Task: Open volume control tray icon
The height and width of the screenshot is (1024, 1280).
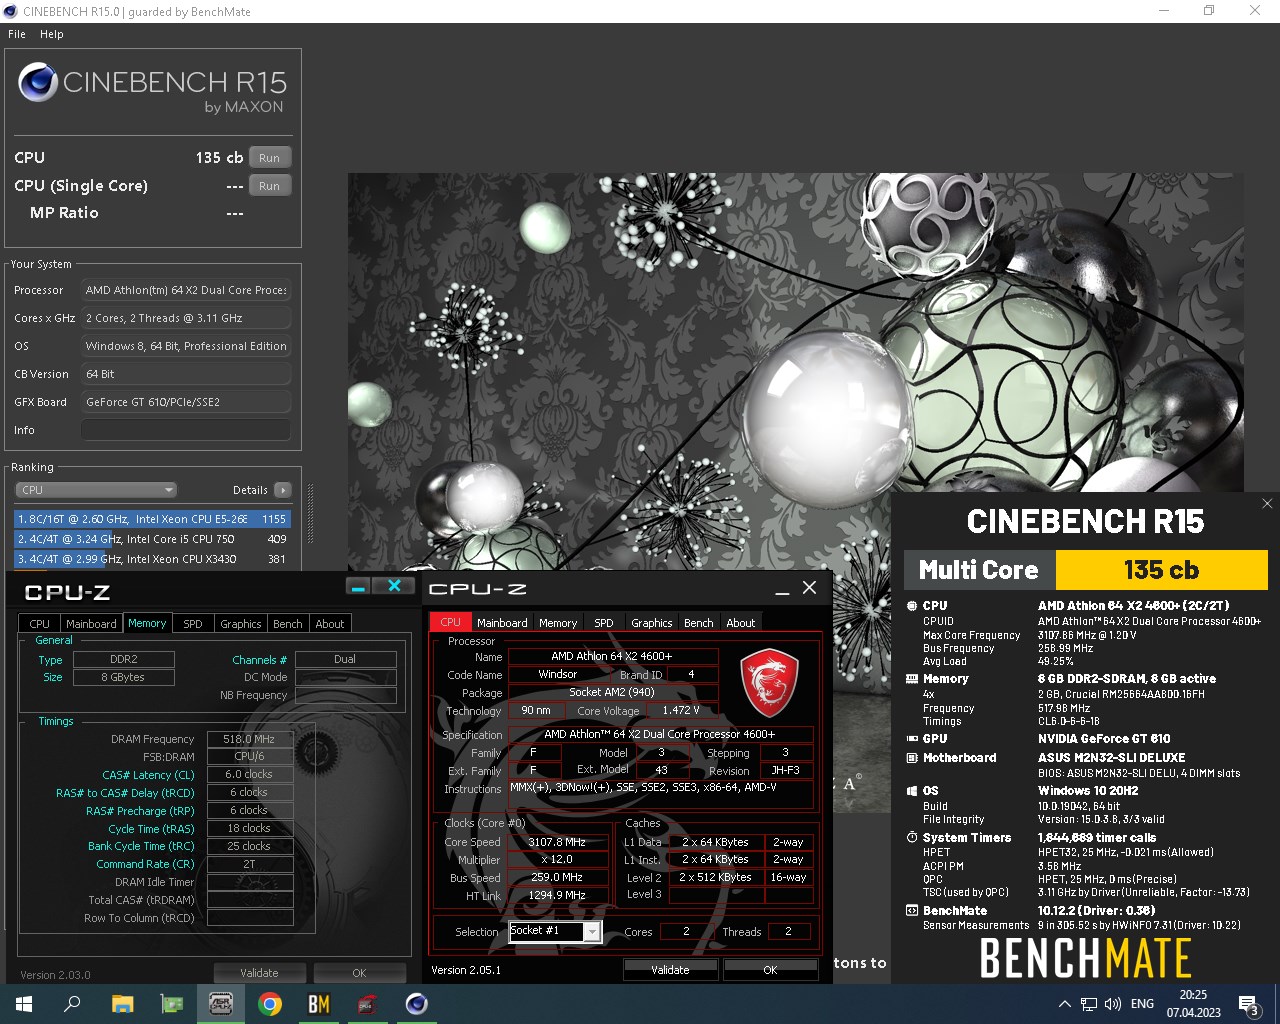Action: pos(1113,1004)
